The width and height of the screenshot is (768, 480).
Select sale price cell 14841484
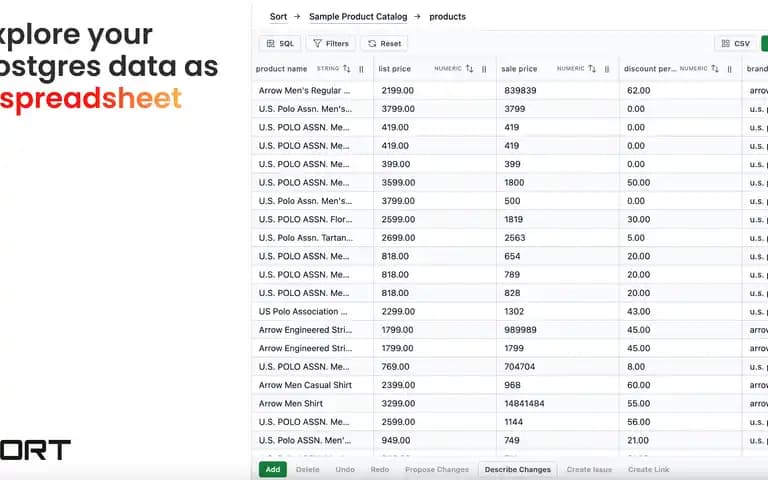click(x=558, y=404)
